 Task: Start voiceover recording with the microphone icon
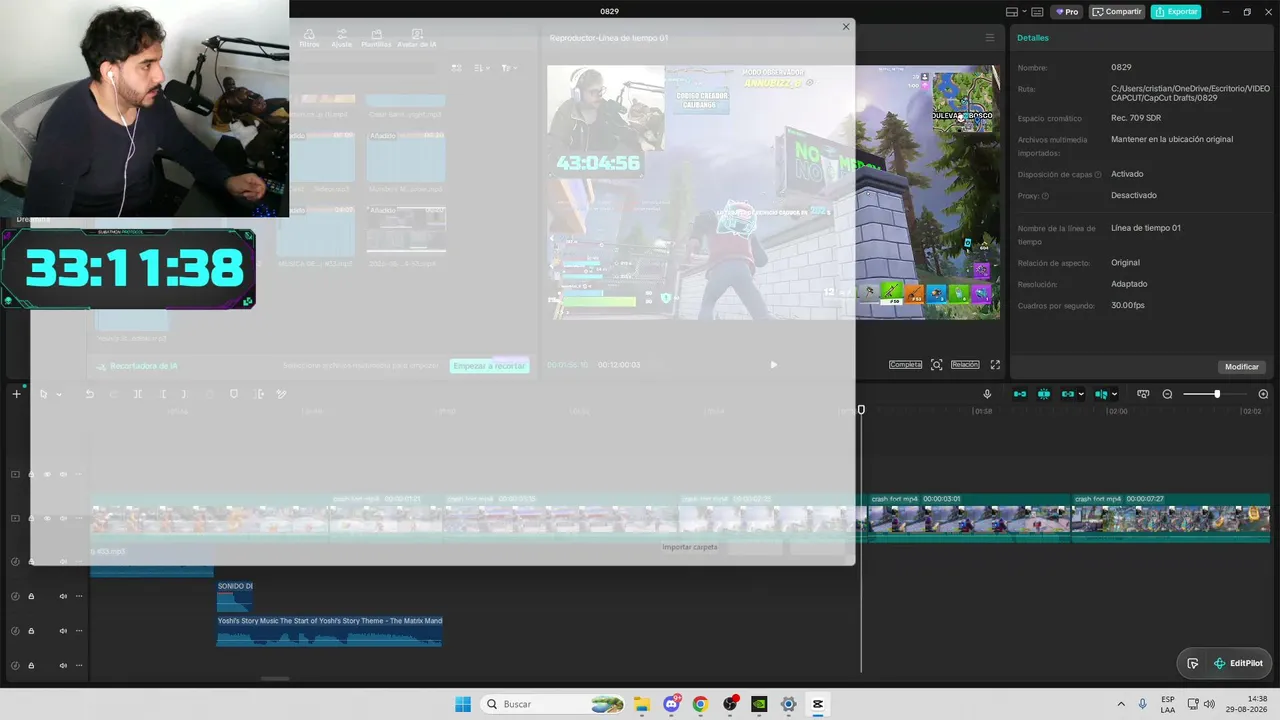click(987, 394)
